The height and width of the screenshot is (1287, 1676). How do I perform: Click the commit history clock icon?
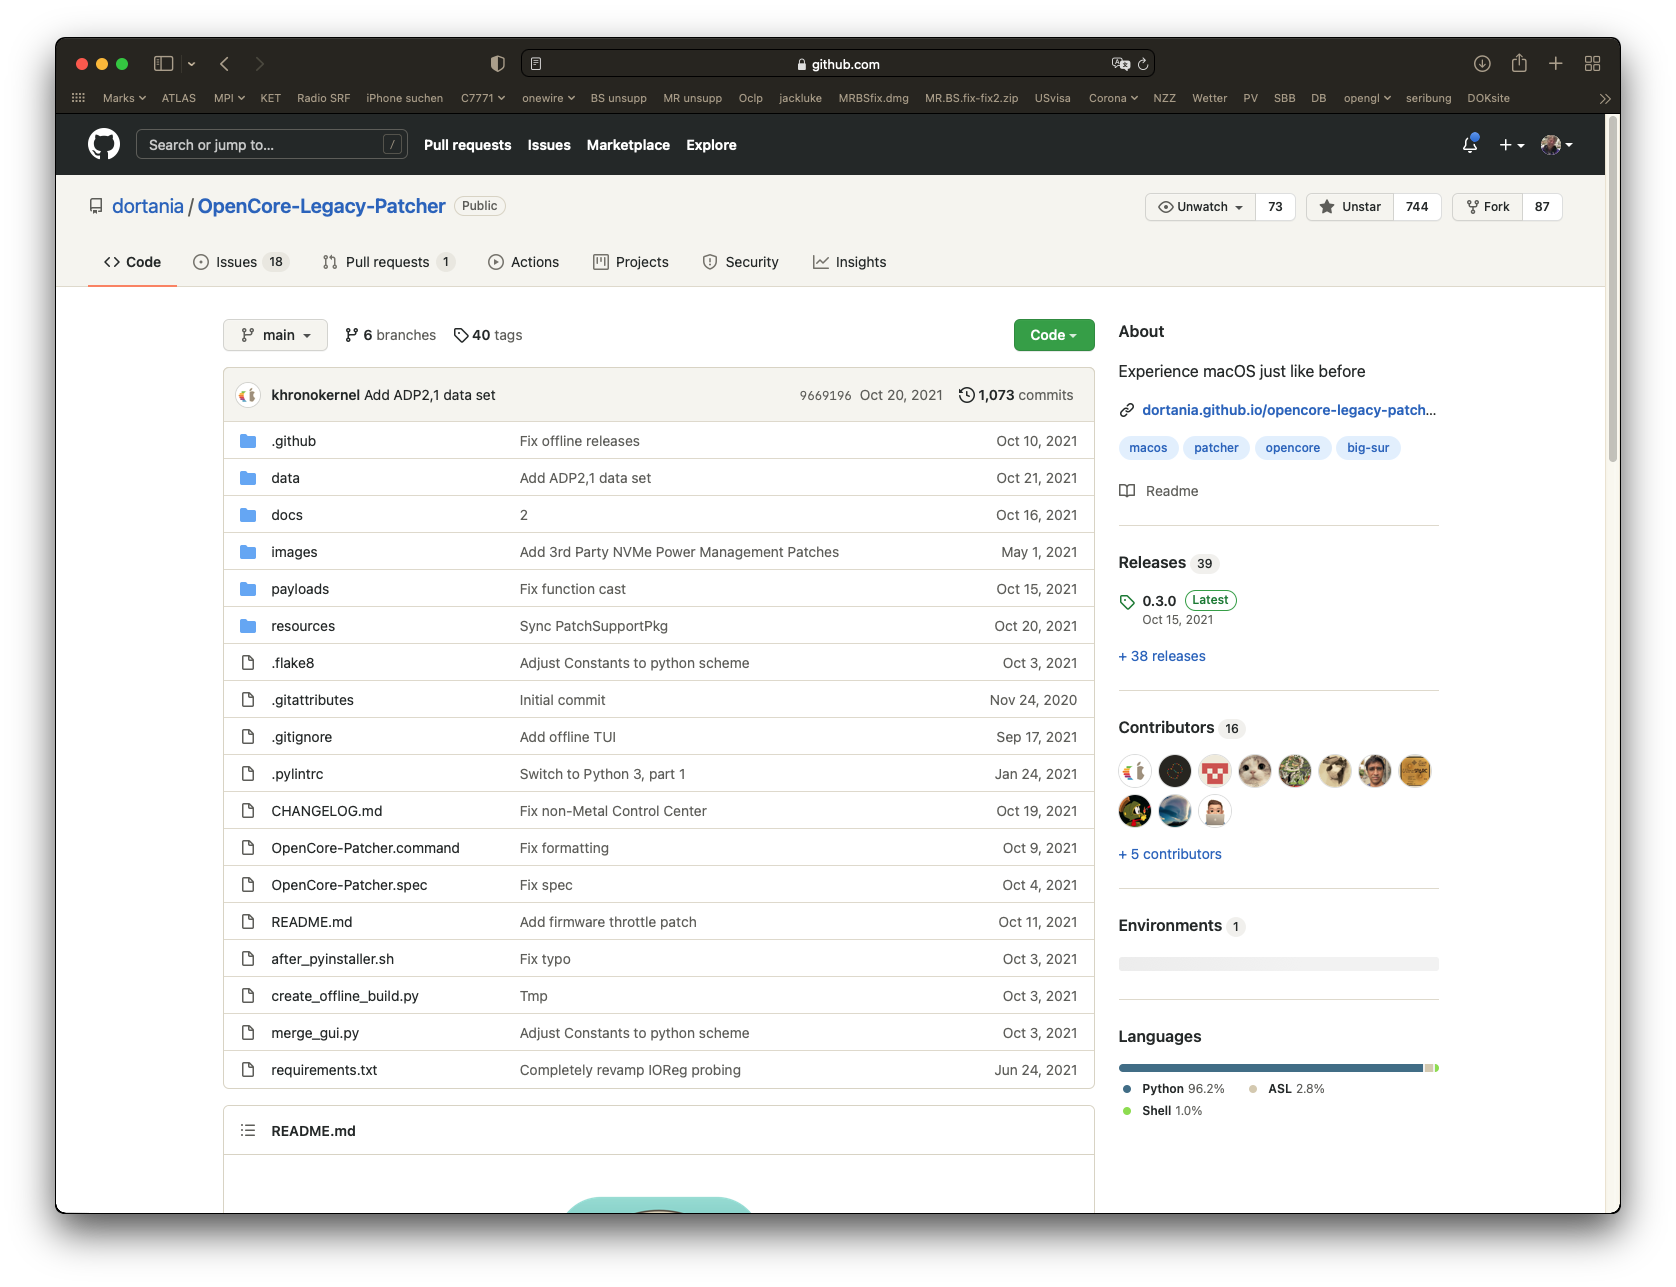tap(966, 395)
